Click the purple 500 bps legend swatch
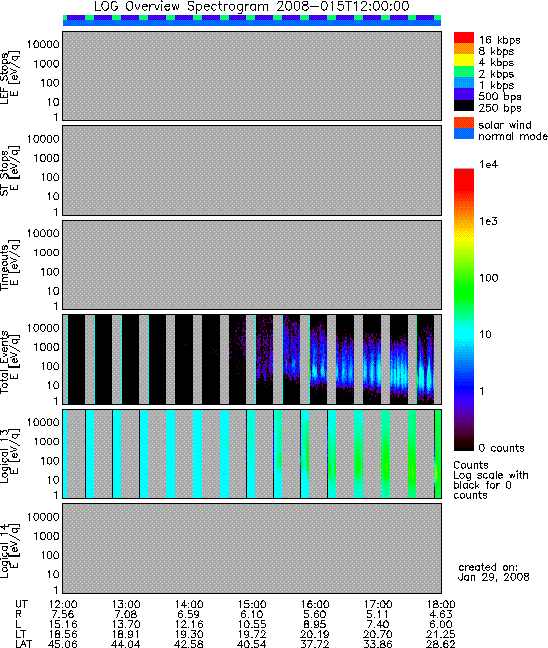This screenshot has width=548, height=648. (464, 94)
